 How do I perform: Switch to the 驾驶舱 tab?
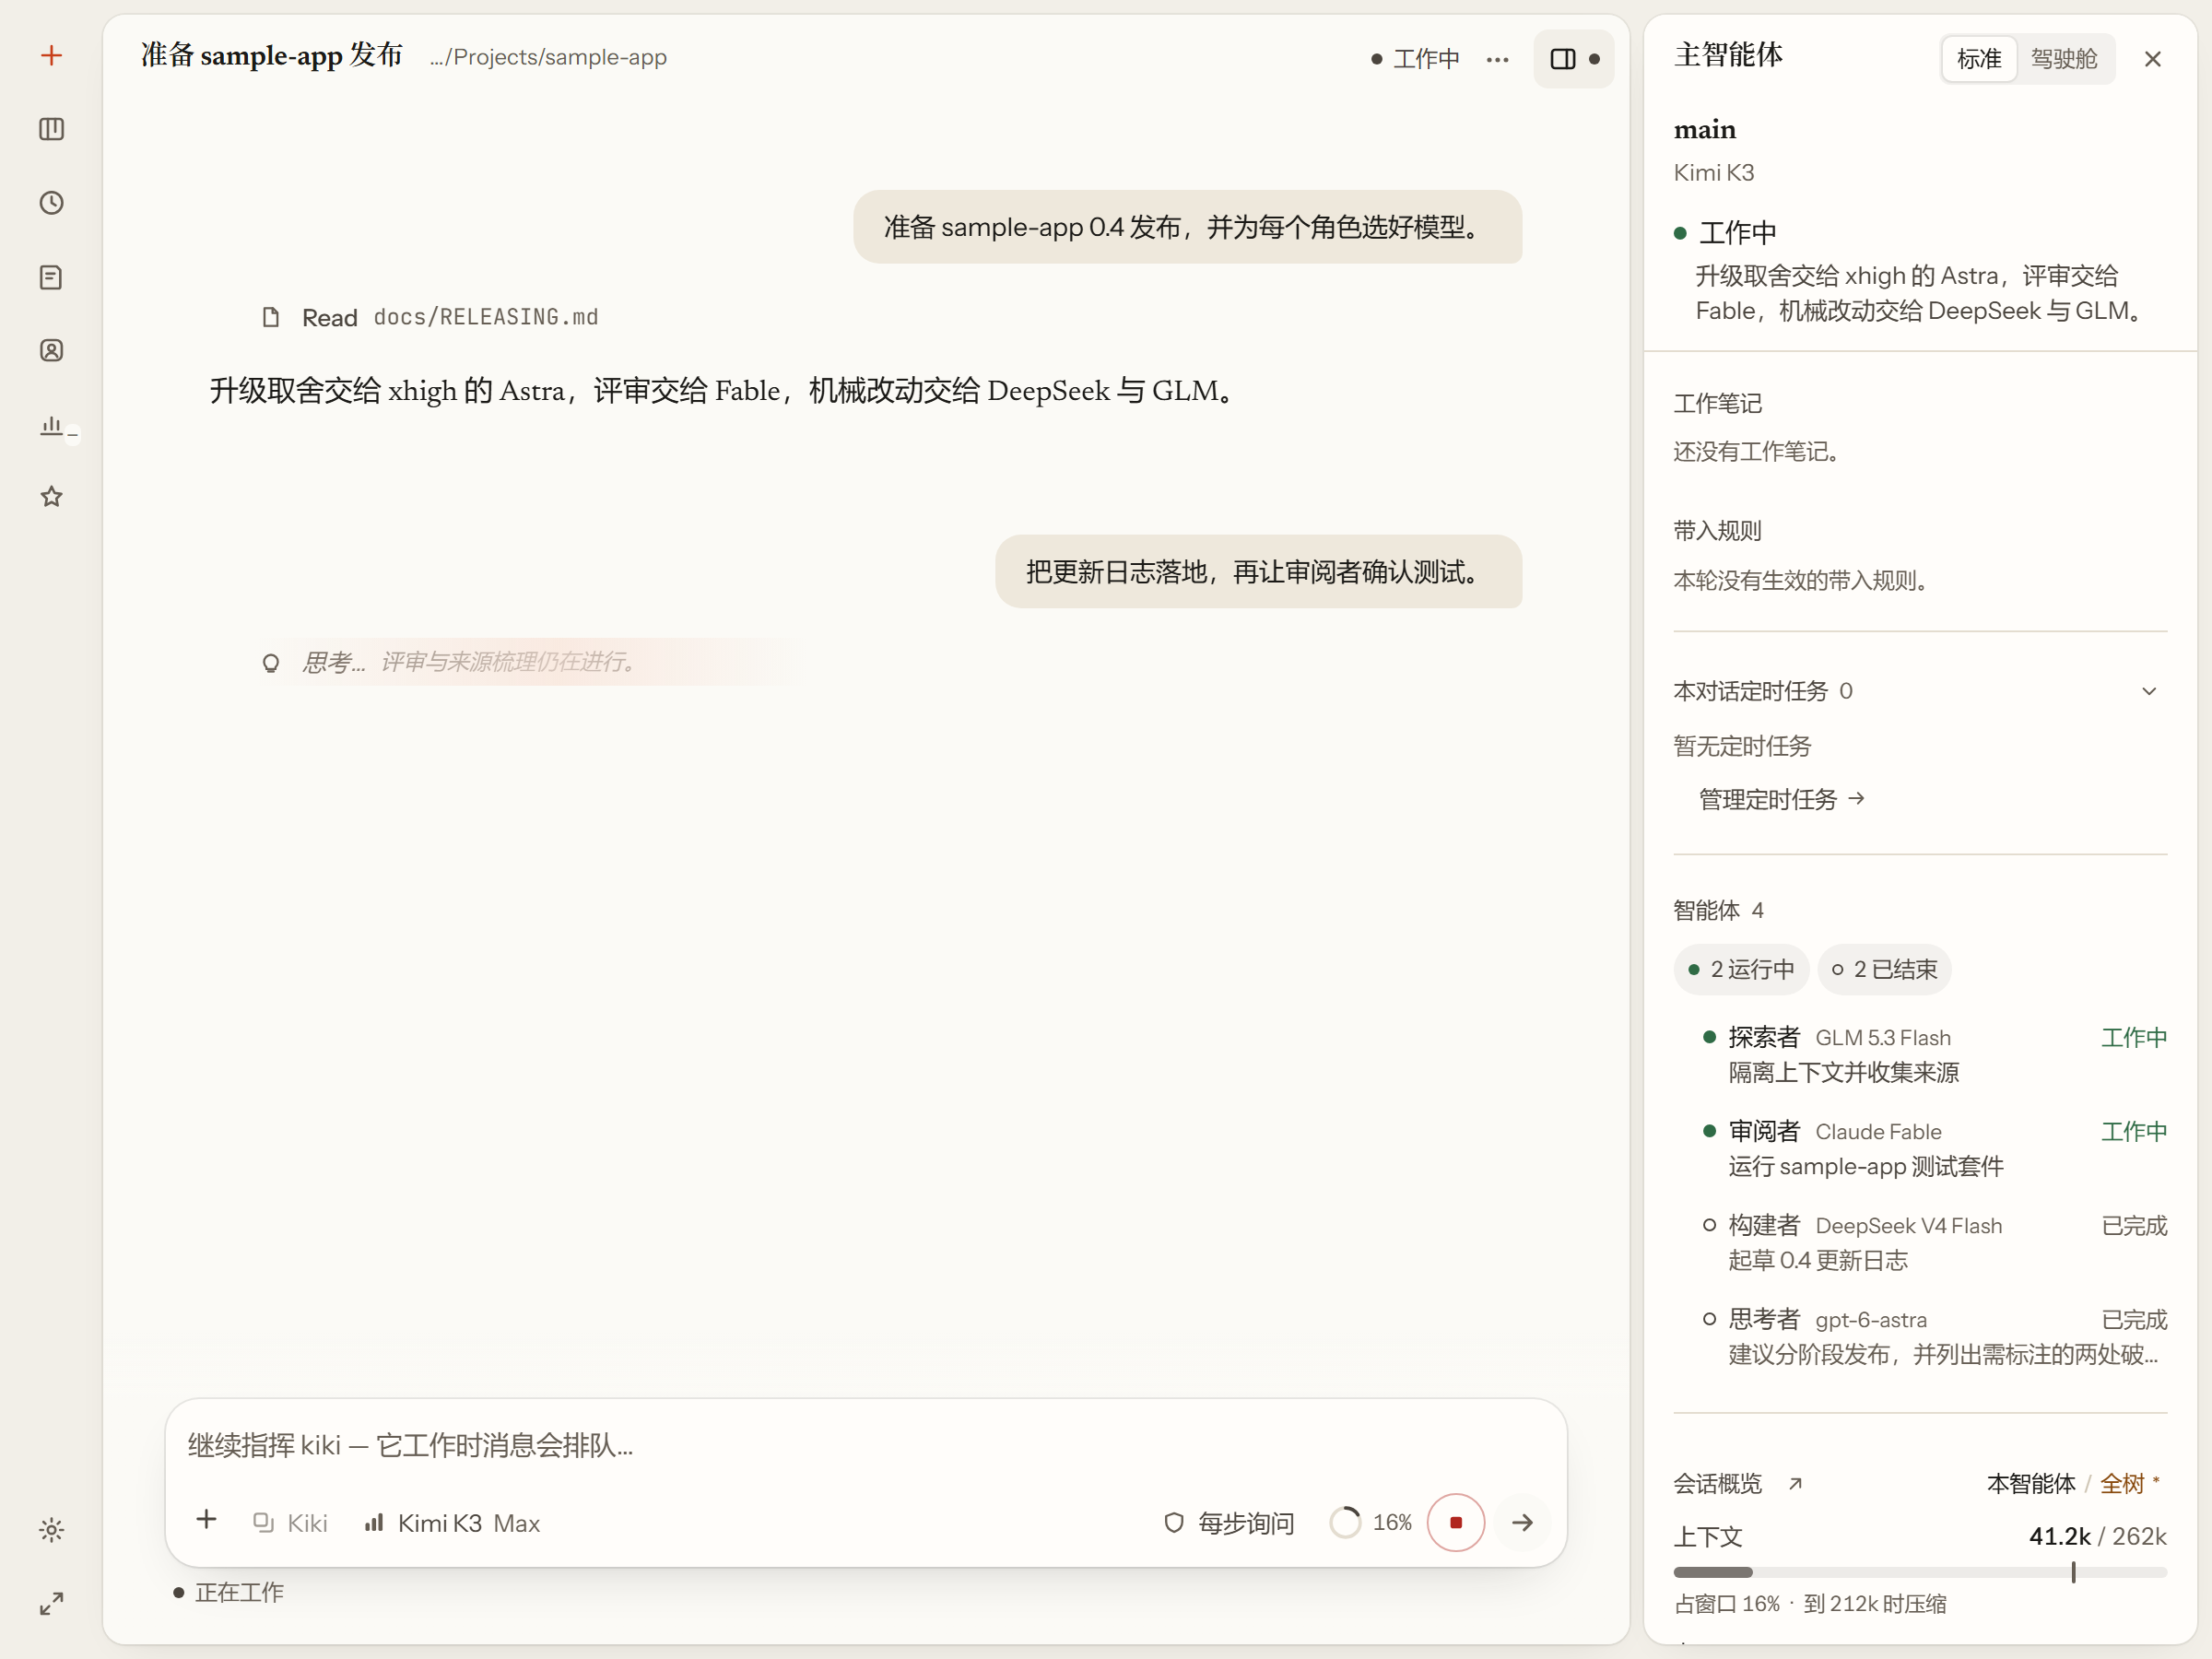tap(2063, 59)
